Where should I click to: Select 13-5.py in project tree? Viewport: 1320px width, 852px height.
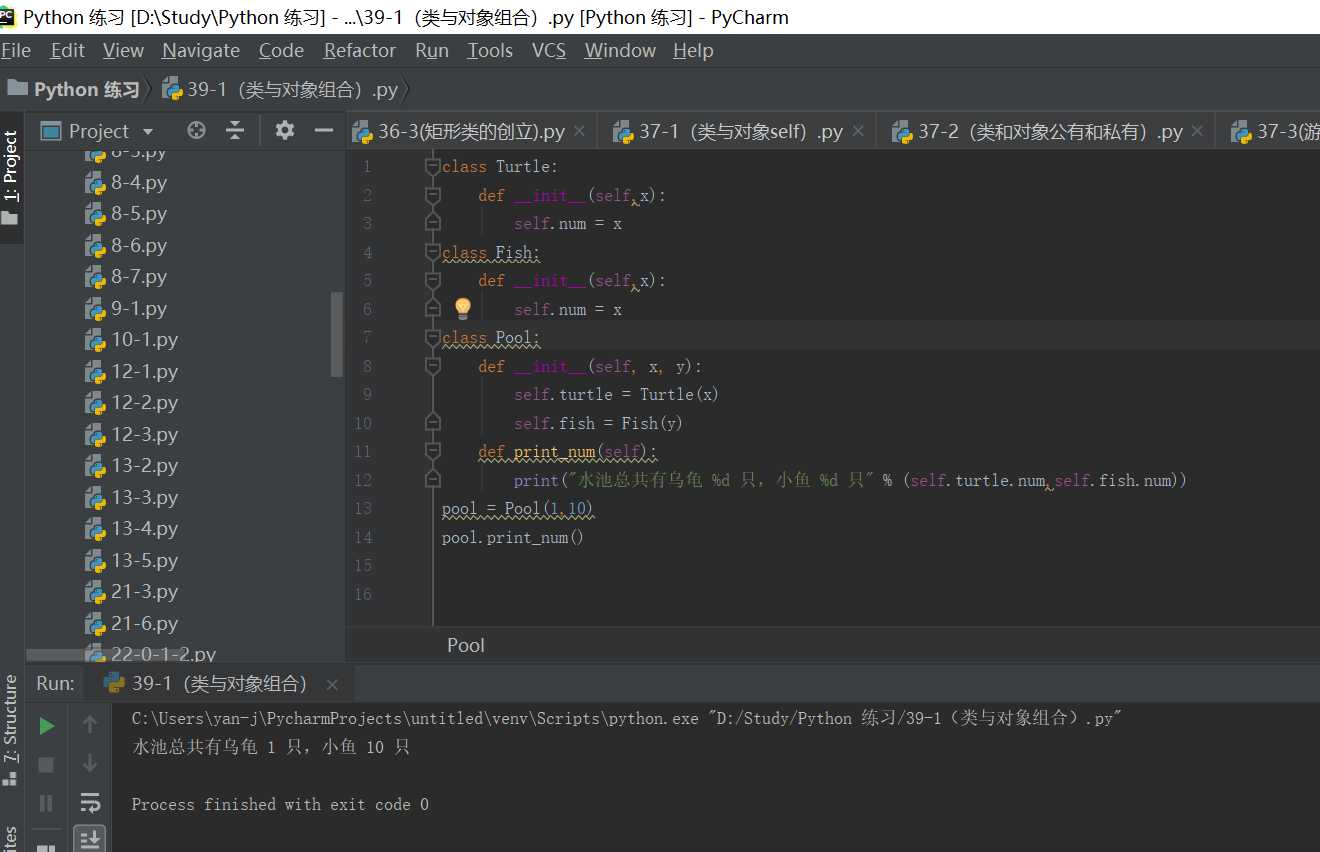coord(131,560)
